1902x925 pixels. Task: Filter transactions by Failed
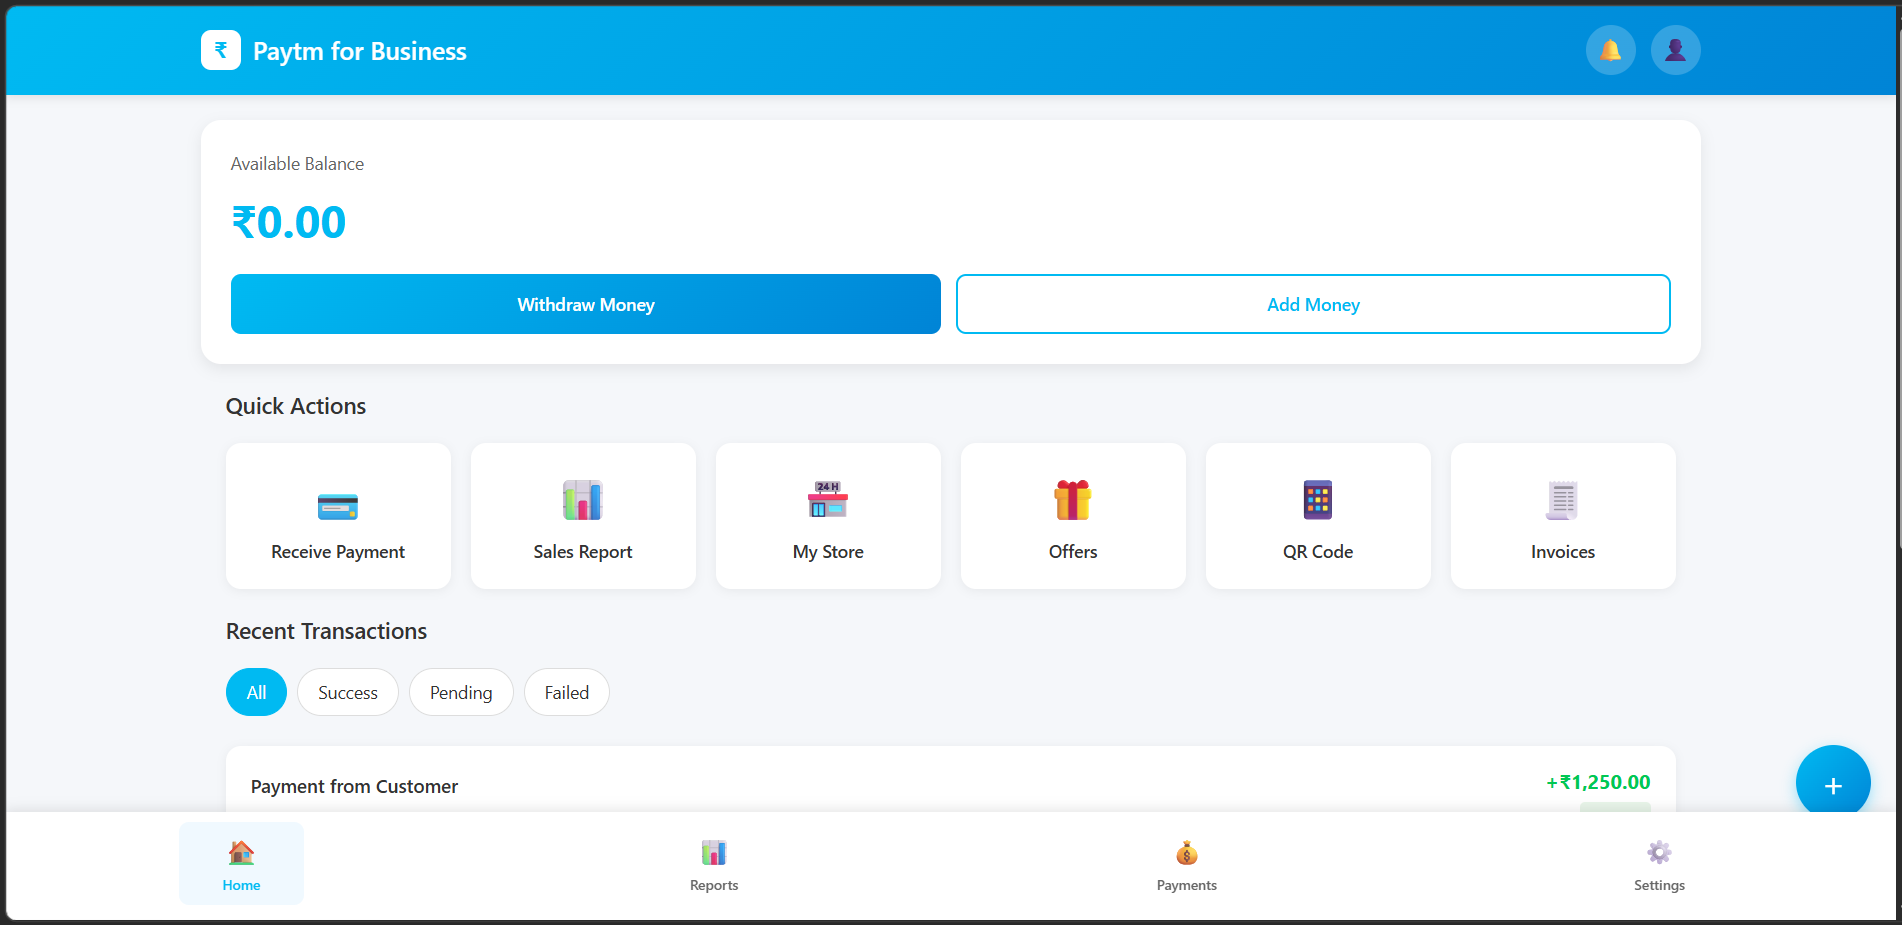click(x=567, y=692)
